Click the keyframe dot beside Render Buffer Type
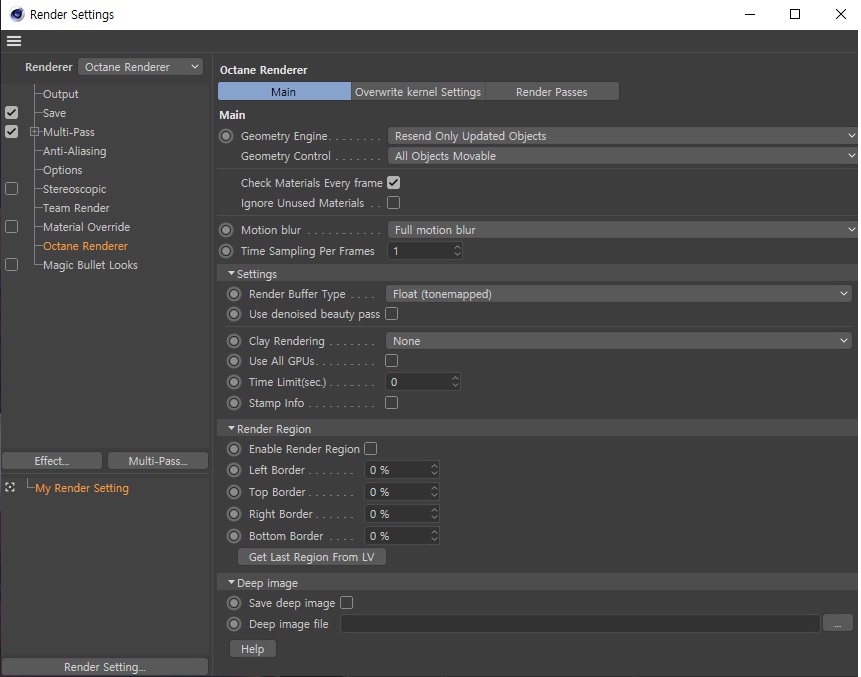The width and height of the screenshot is (861, 677). coord(234,294)
